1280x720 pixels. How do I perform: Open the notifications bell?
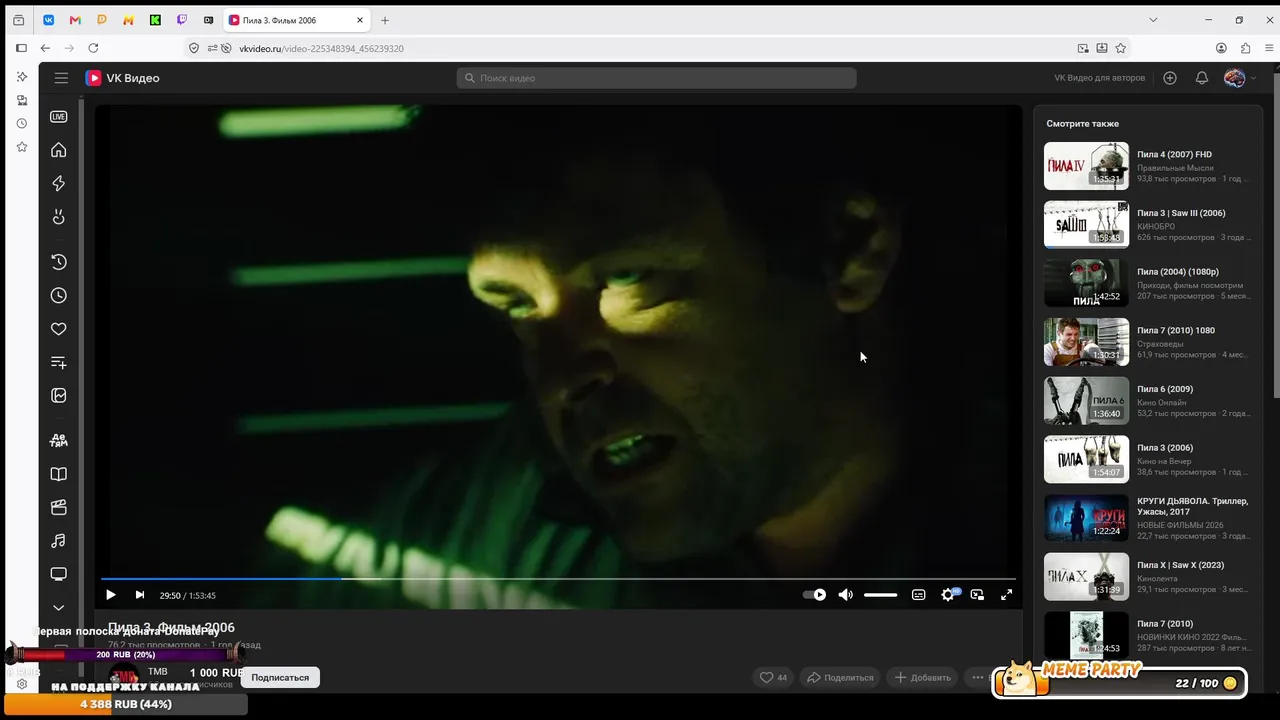pos(1202,78)
